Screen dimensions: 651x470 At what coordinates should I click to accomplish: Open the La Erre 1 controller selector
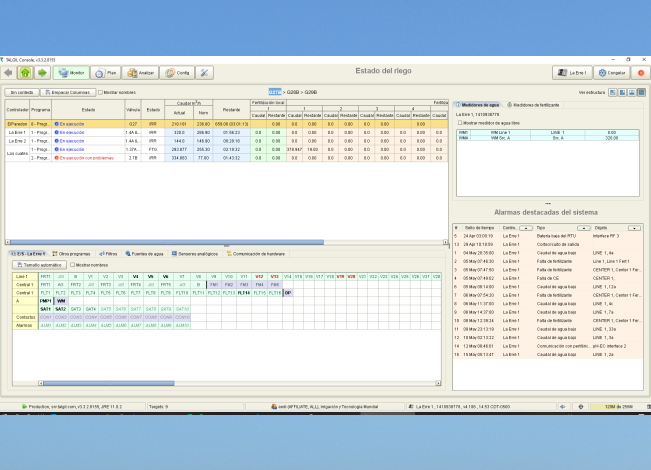574,73
